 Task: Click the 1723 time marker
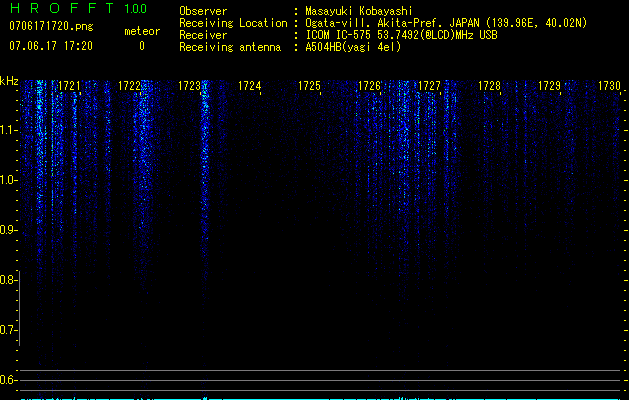pyautogui.click(x=189, y=86)
